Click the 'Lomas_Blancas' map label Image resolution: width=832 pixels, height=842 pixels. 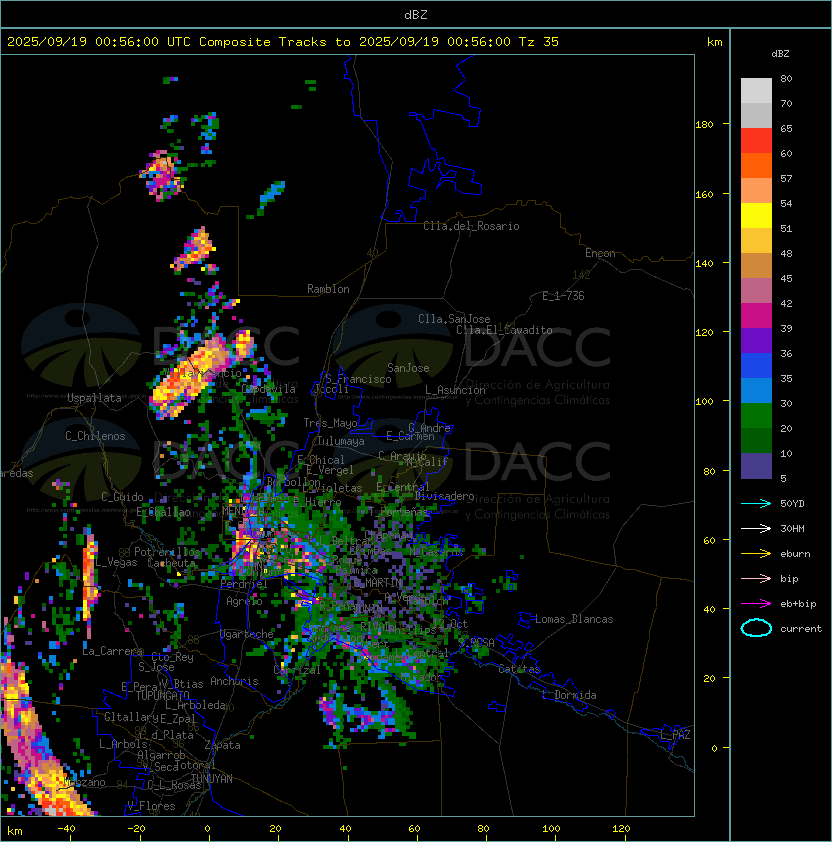[574, 619]
